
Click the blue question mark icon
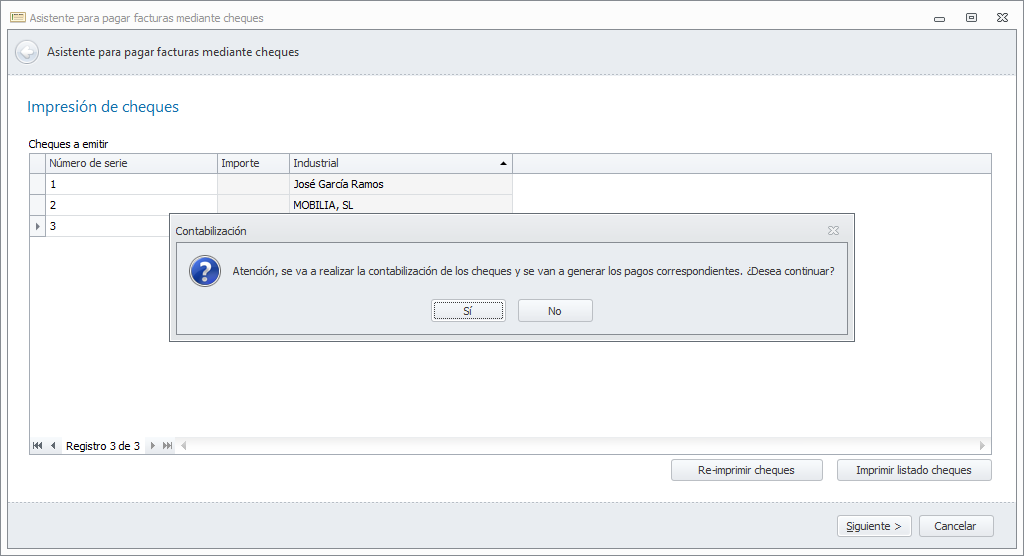(205, 271)
